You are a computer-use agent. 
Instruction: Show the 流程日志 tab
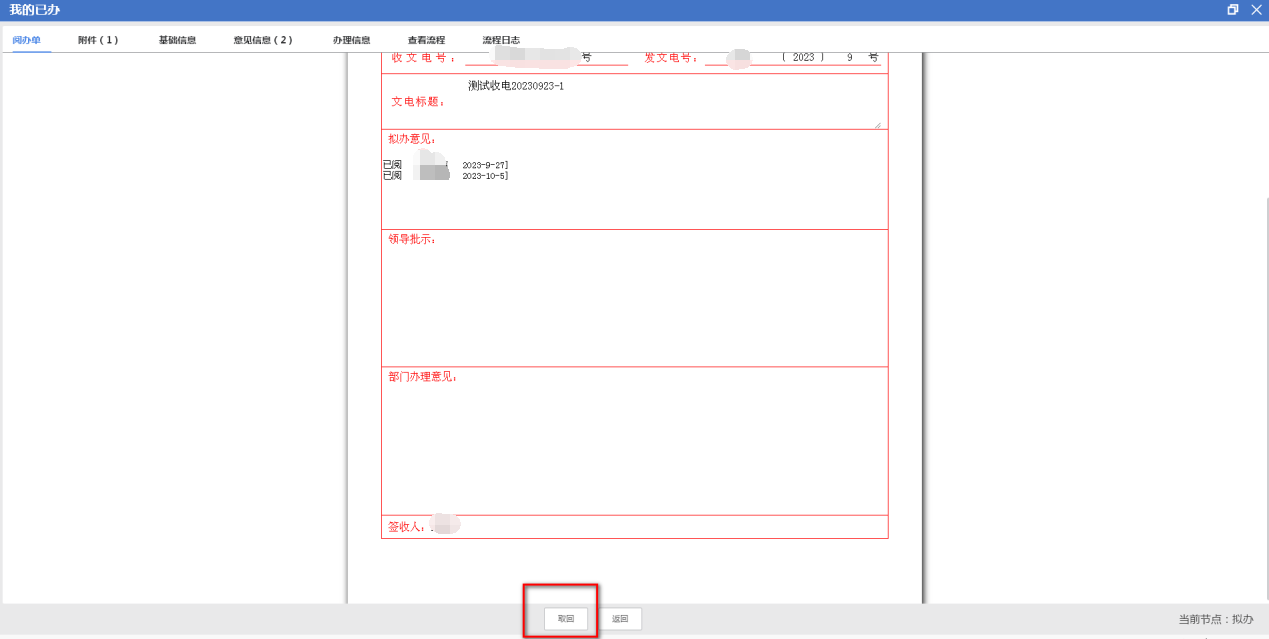[501, 40]
